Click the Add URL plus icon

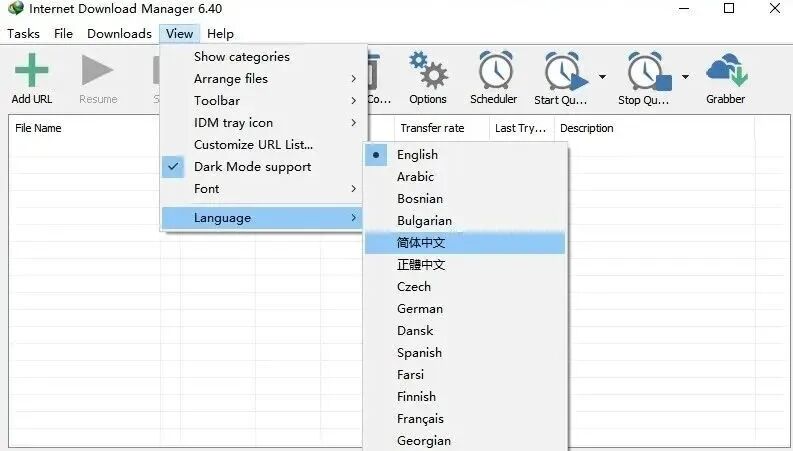(x=31, y=70)
